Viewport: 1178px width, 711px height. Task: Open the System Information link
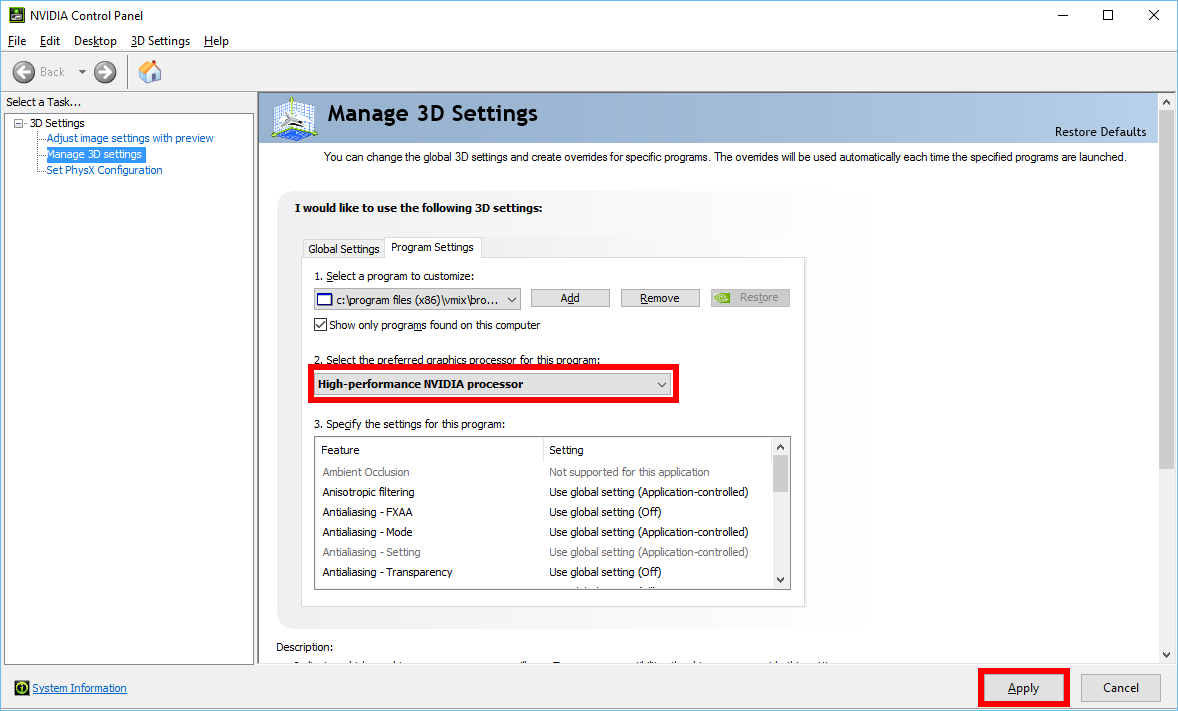point(79,688)
